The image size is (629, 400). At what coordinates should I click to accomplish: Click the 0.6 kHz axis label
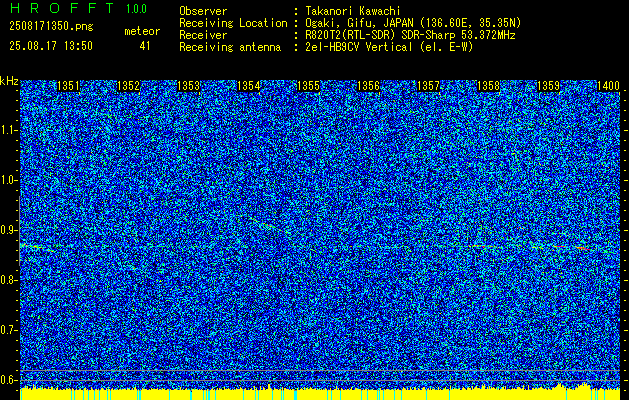(8, 380)
